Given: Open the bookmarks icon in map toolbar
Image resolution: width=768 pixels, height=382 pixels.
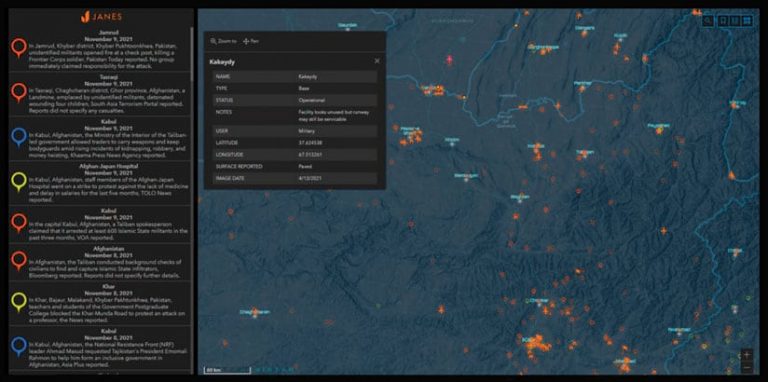Looking at the screenshot, I should (x=722, y=21).
